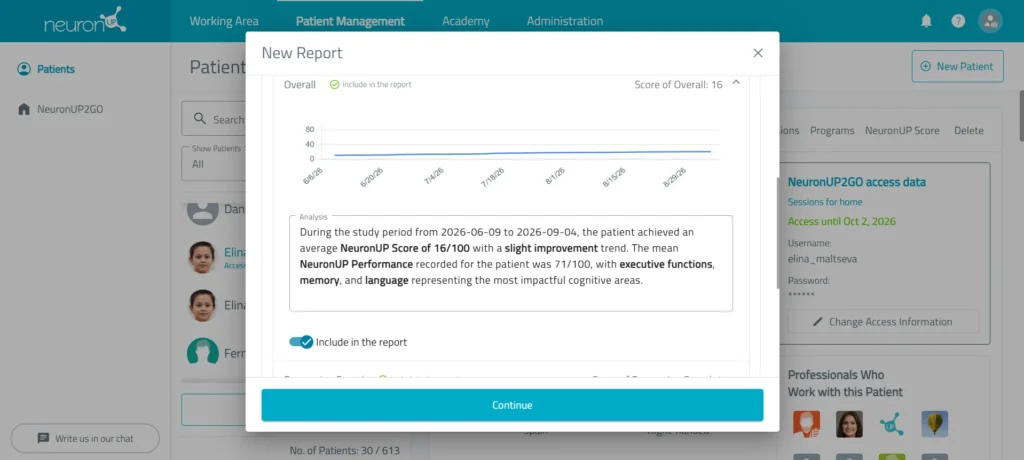
Task: Edit the Analysis text box
Action: click(x=511, y=263)
